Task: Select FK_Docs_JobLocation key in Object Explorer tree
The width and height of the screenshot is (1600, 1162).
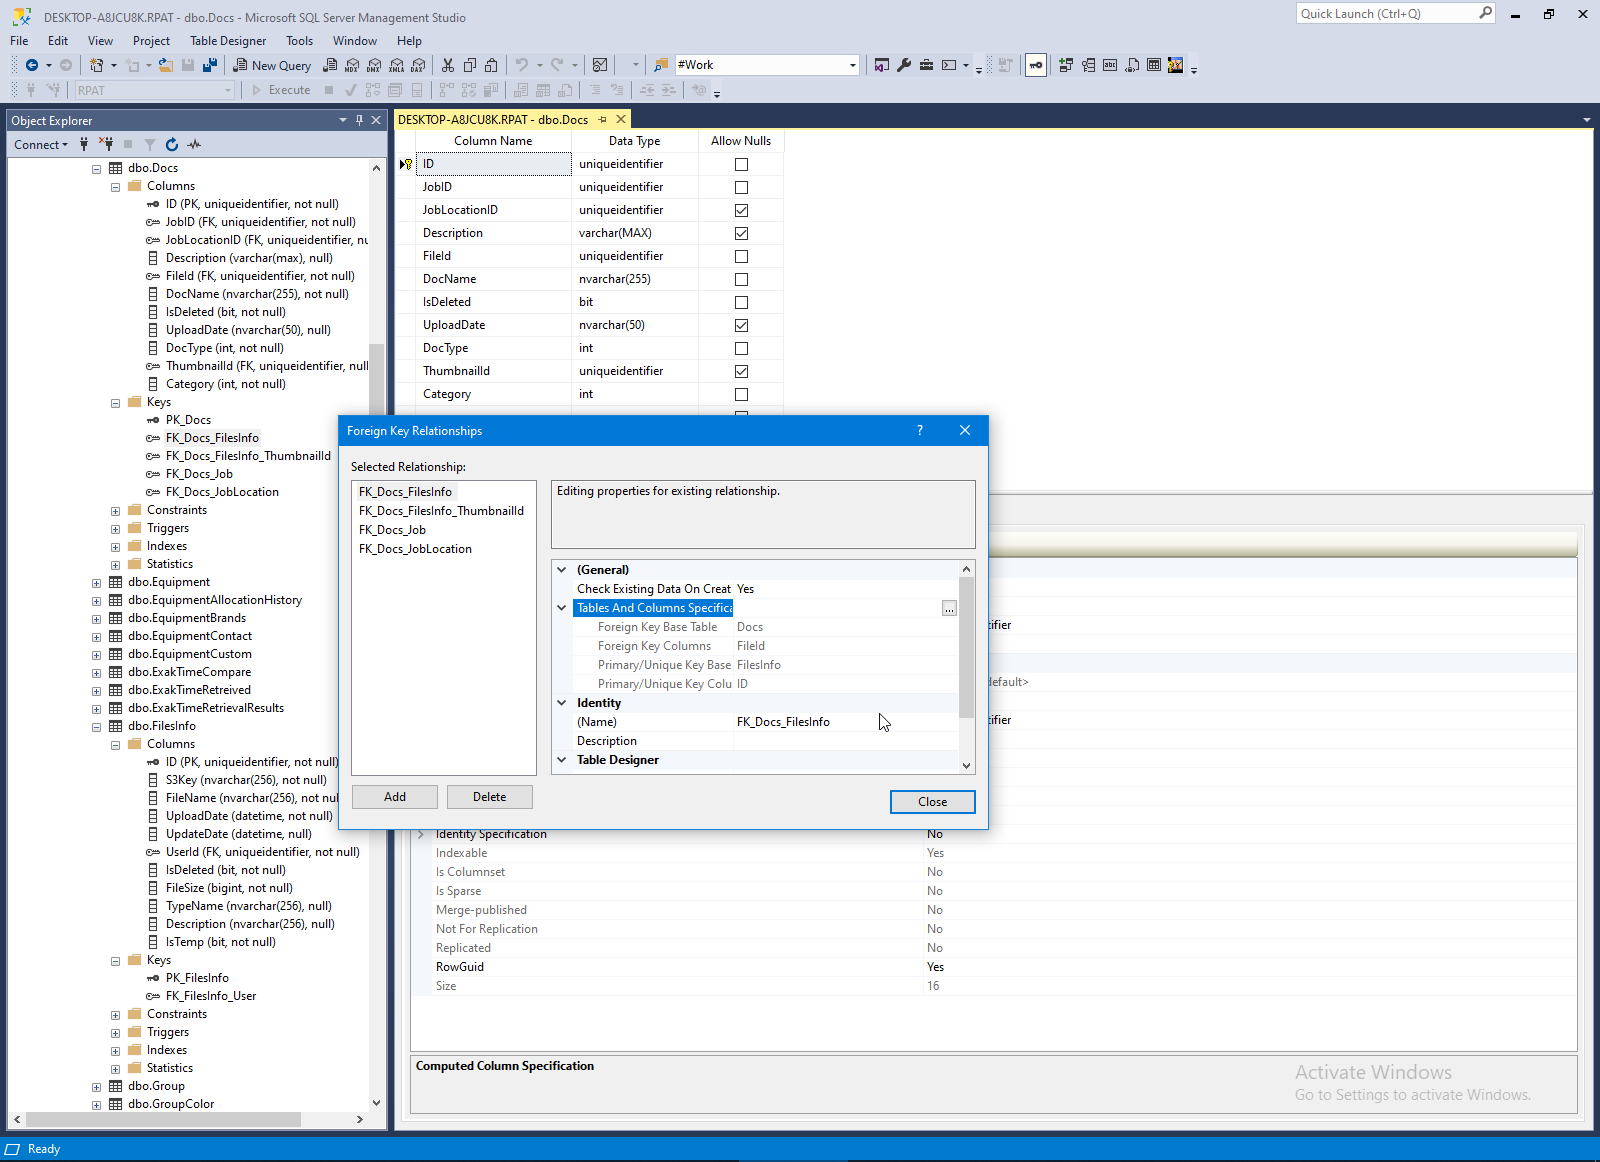Action: (x=222, y=492)
